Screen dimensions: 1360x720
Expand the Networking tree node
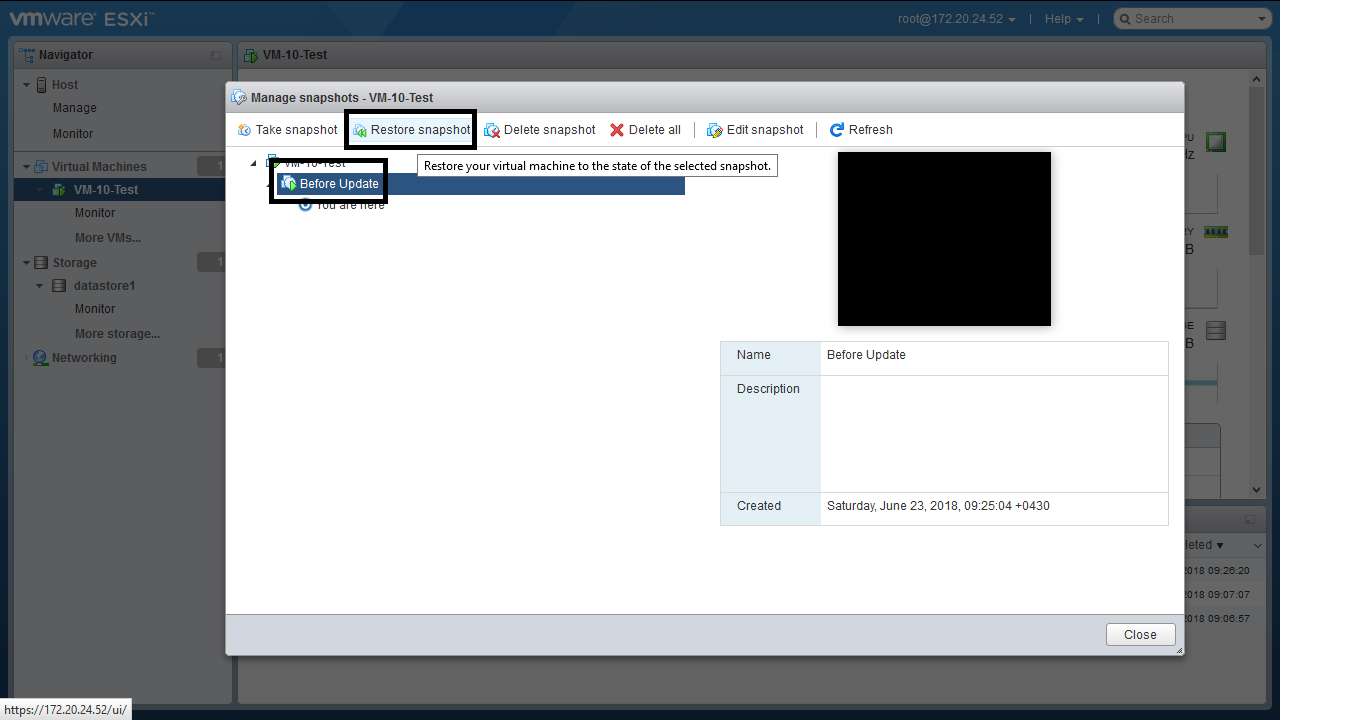pos(27,358)
